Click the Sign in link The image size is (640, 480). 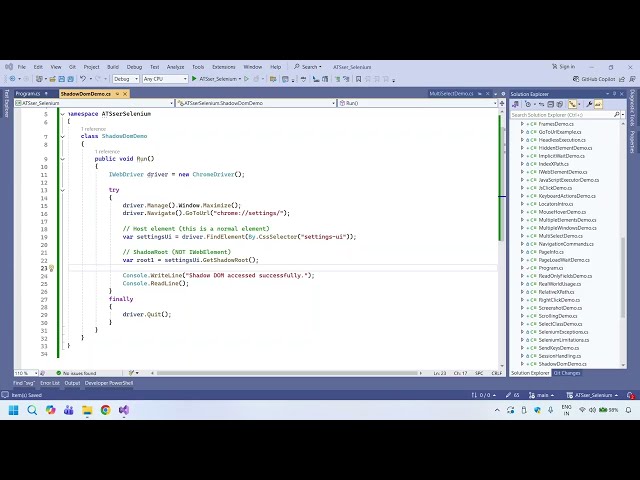[564, 67]
